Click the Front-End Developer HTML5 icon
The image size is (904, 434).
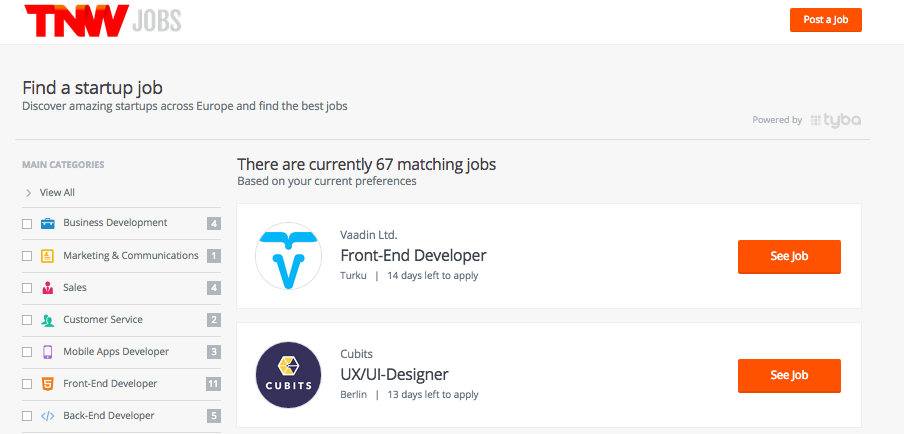[47, 384]
